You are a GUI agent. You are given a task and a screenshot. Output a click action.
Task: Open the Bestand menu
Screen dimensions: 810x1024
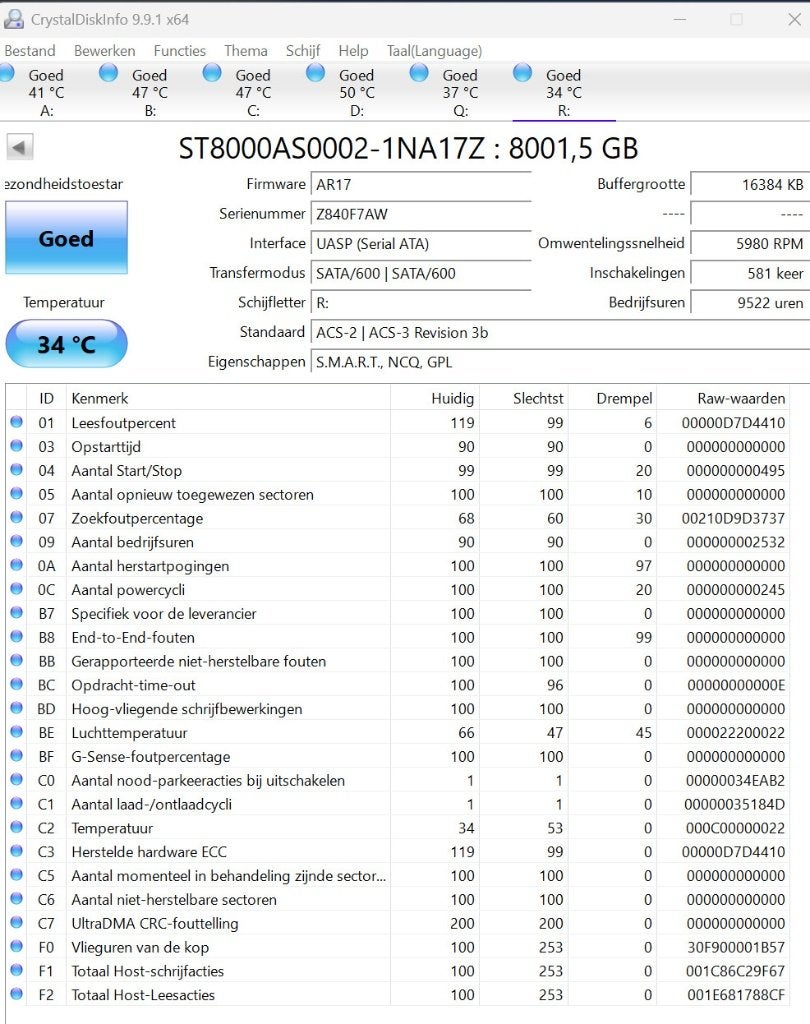pos(29,51)
